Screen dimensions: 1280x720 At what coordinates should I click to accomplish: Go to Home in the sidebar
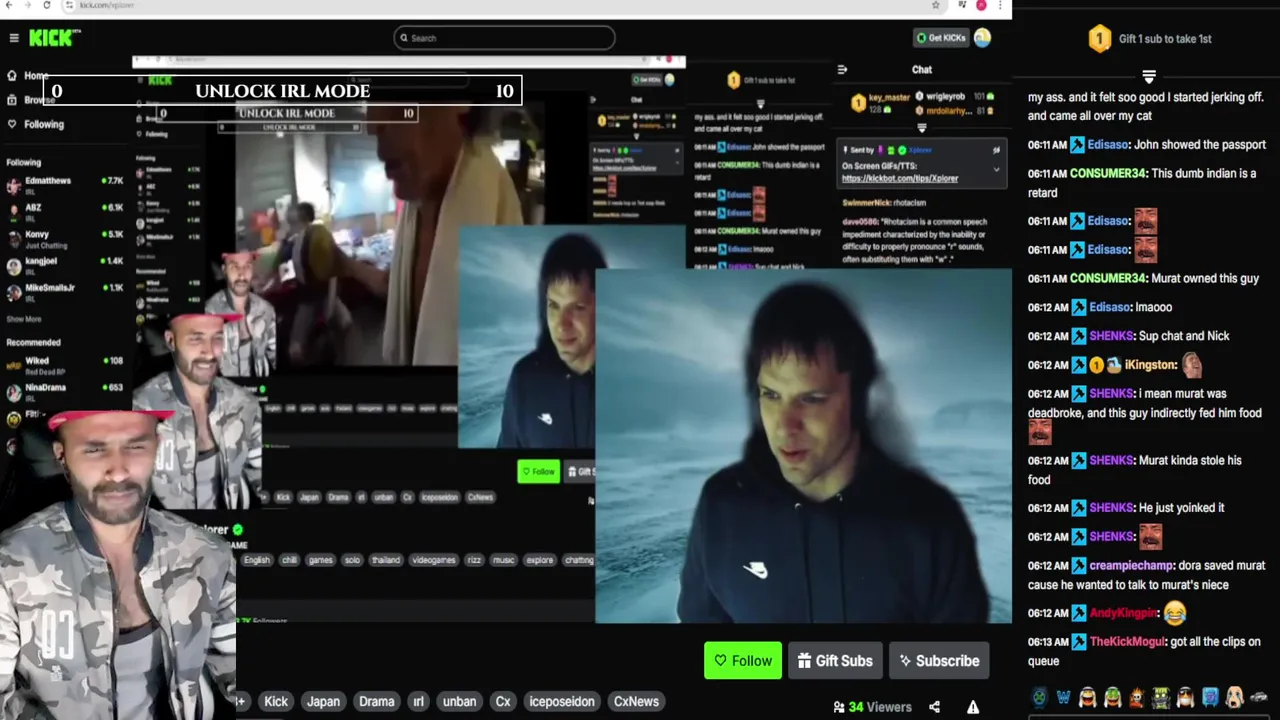pyautogui.click(x=28, y=76)
